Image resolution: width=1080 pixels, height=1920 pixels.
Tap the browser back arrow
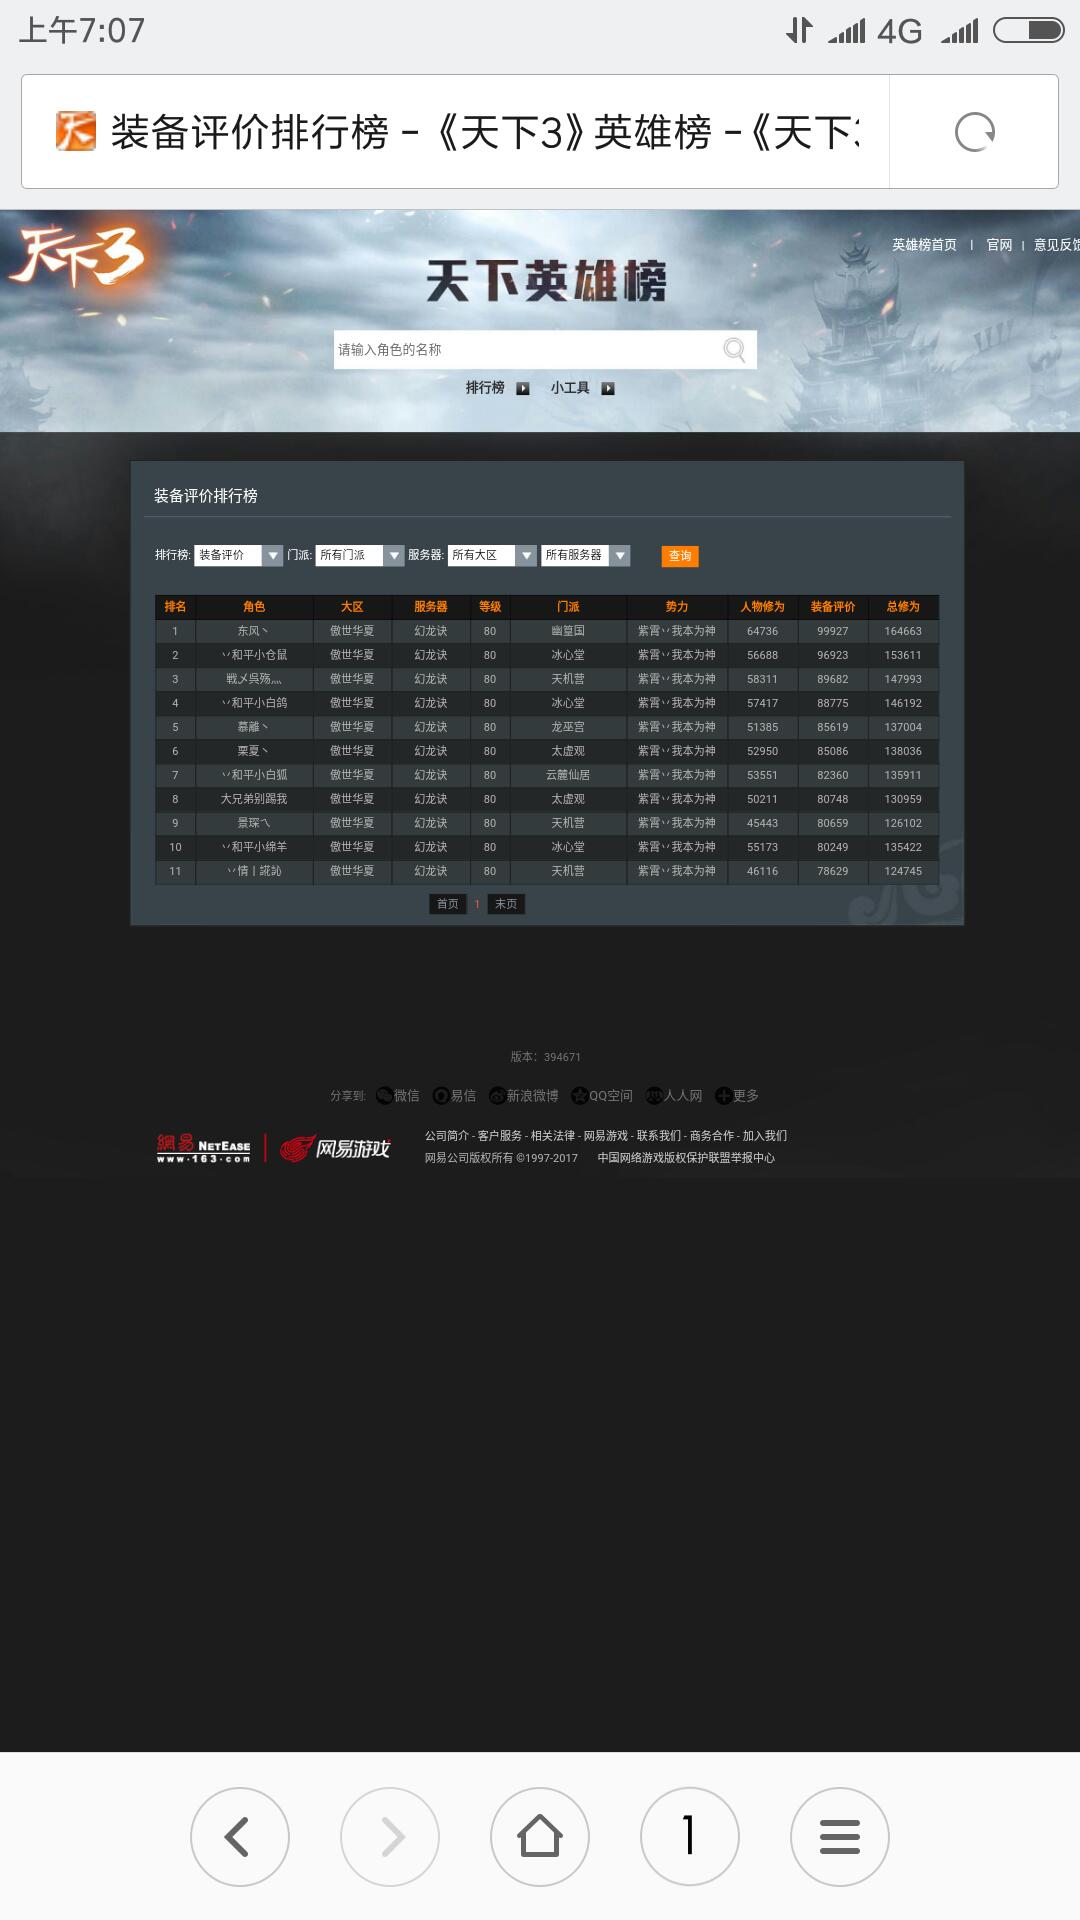point(240,1836)
